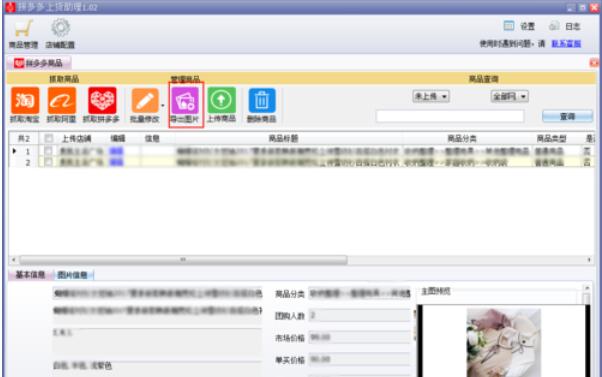Open the 日志 log viewer
602x377 pixels.
pyautogui.click(x=565, y=26)
